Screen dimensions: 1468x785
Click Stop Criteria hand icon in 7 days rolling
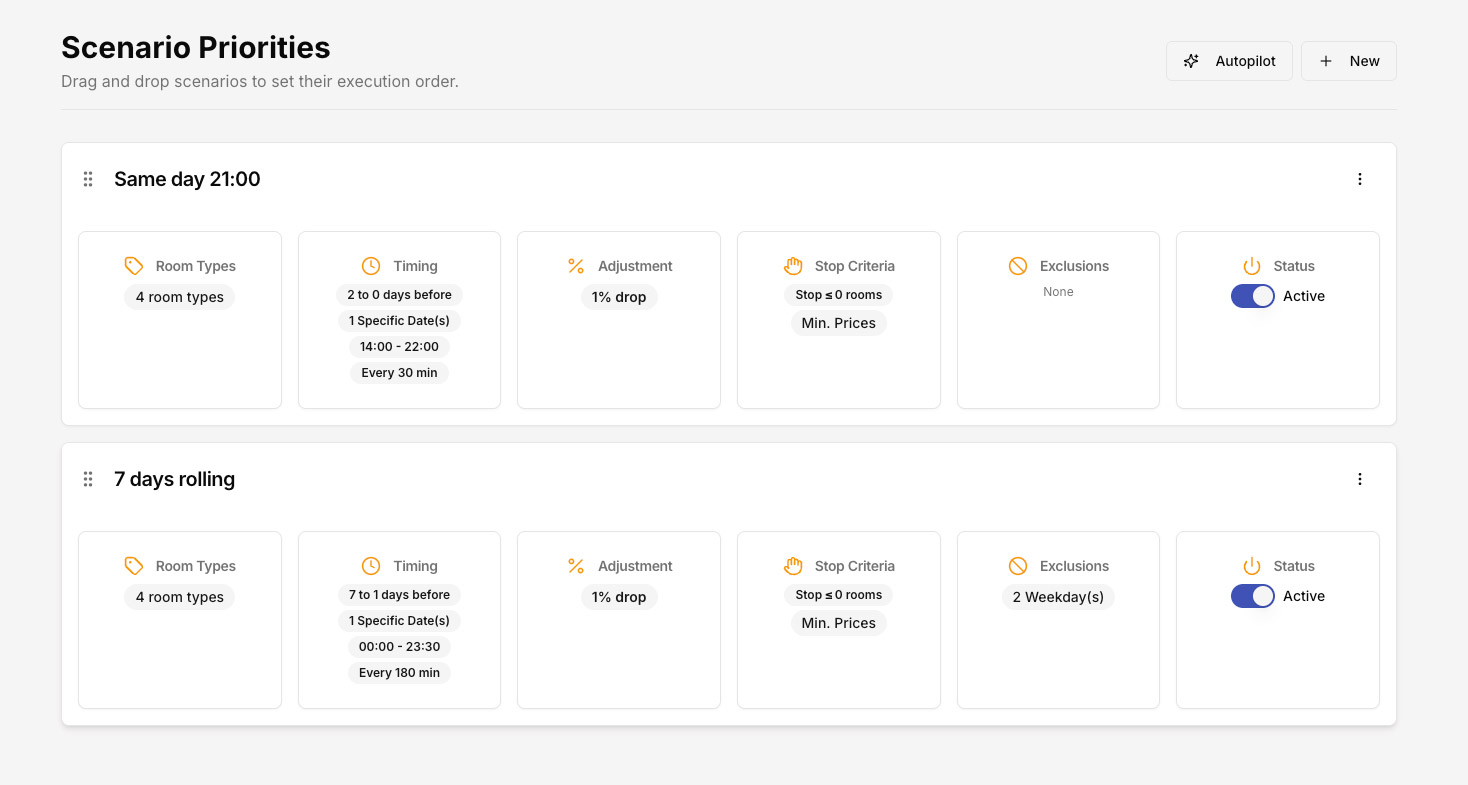click(x=793, y=566)
